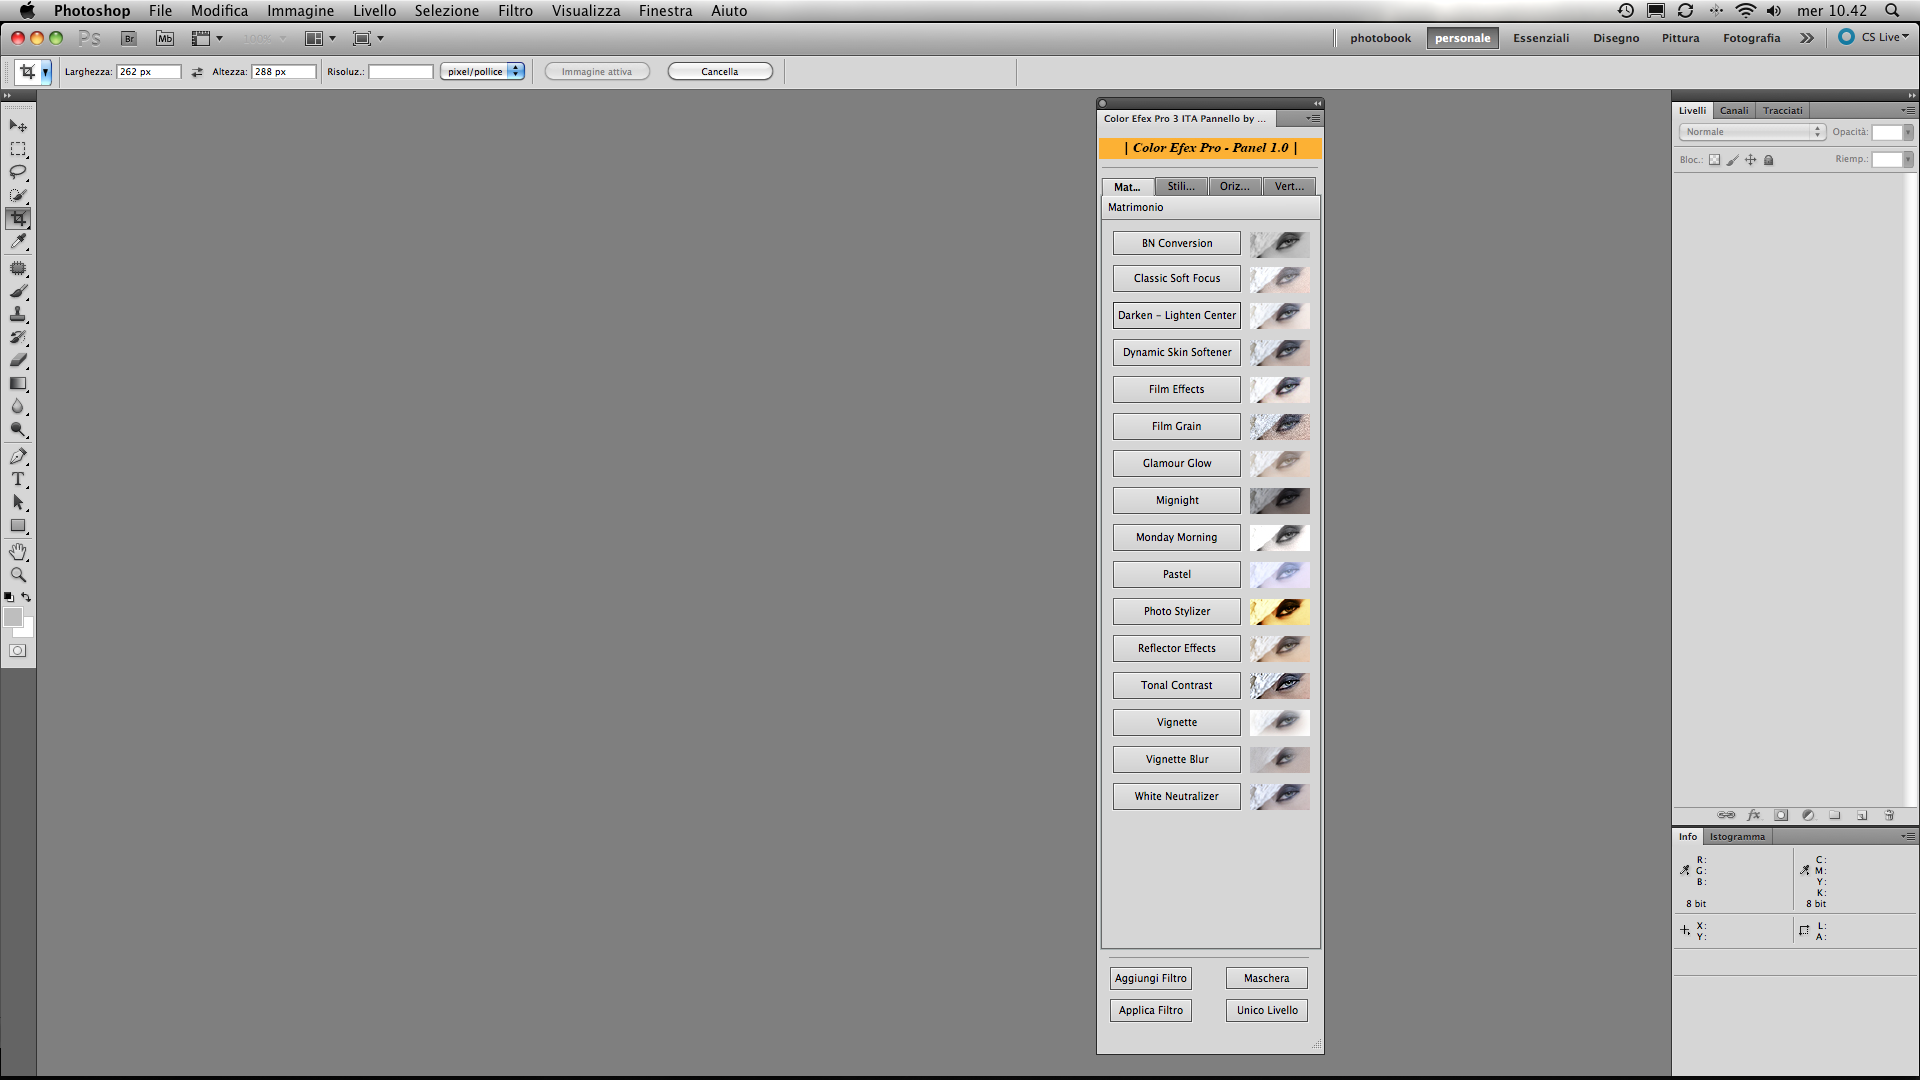Reset default foreground and background colors
Screen dimensions: 1920x1080
pyautogui.click(x=9, y=597)
